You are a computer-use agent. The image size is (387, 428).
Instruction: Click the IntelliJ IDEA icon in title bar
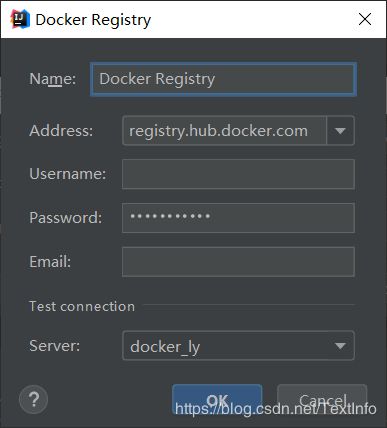pyautogui.click(x=20, y=19)
